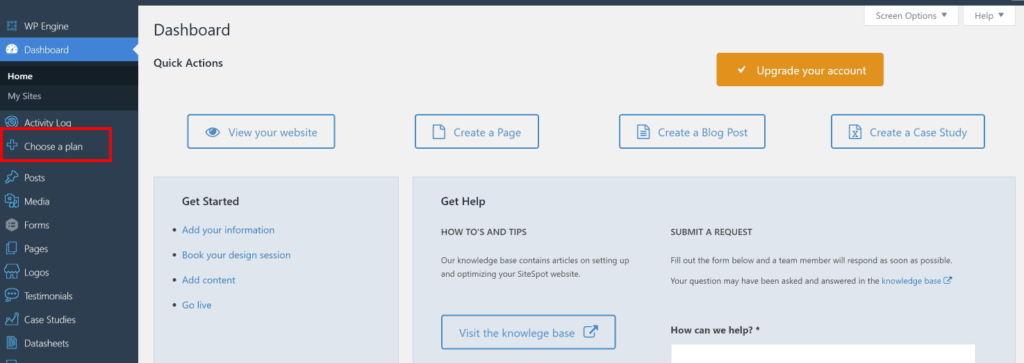Image resolution: width=1024 pixels, height=363 pixels.
Task: Click the spreadsheet icon in Create a Case Study
Action: pyautogui.click(x=855, y=132)
